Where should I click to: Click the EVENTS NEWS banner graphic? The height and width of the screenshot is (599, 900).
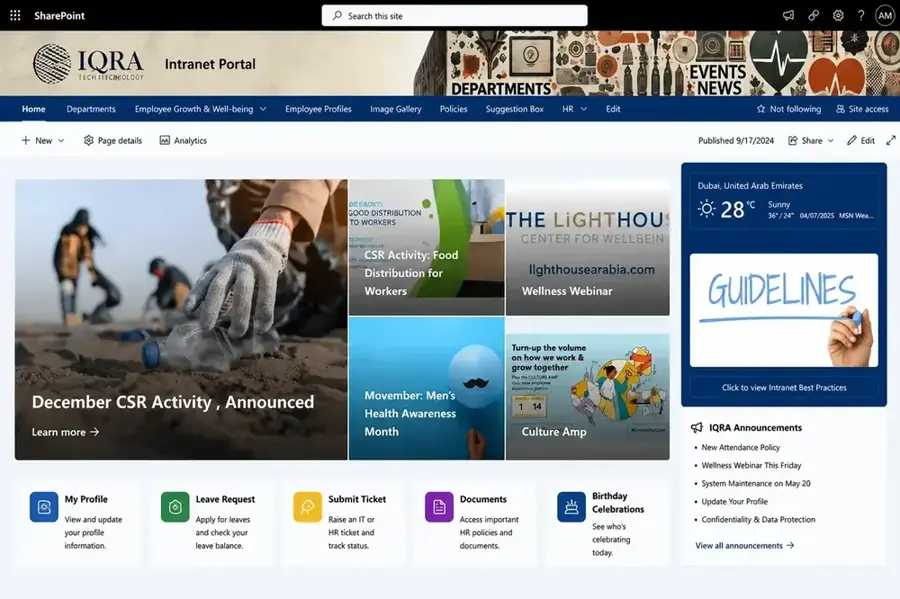pos(718,80)
